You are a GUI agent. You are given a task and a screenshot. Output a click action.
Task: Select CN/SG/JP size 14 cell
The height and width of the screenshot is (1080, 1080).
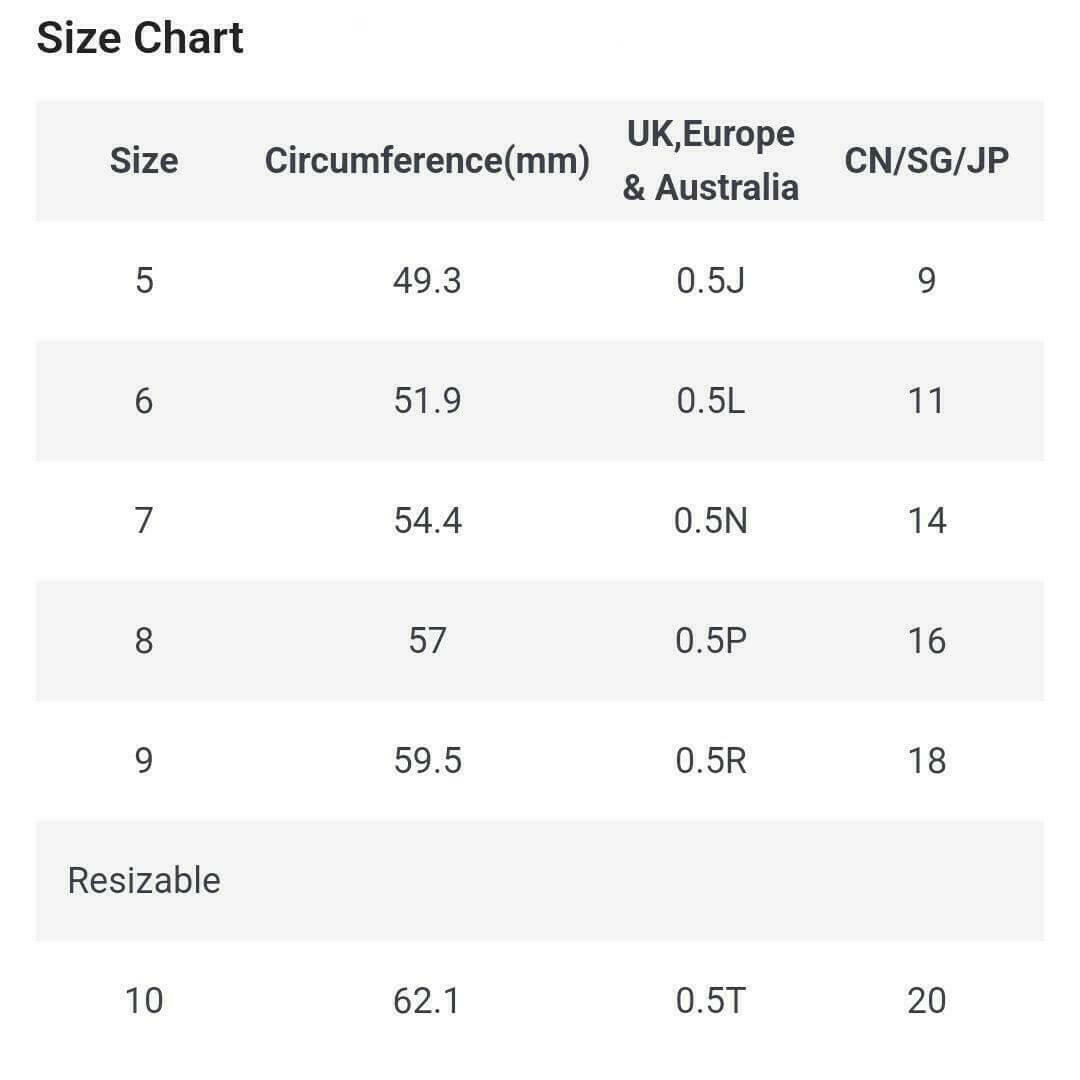(926, 521)
